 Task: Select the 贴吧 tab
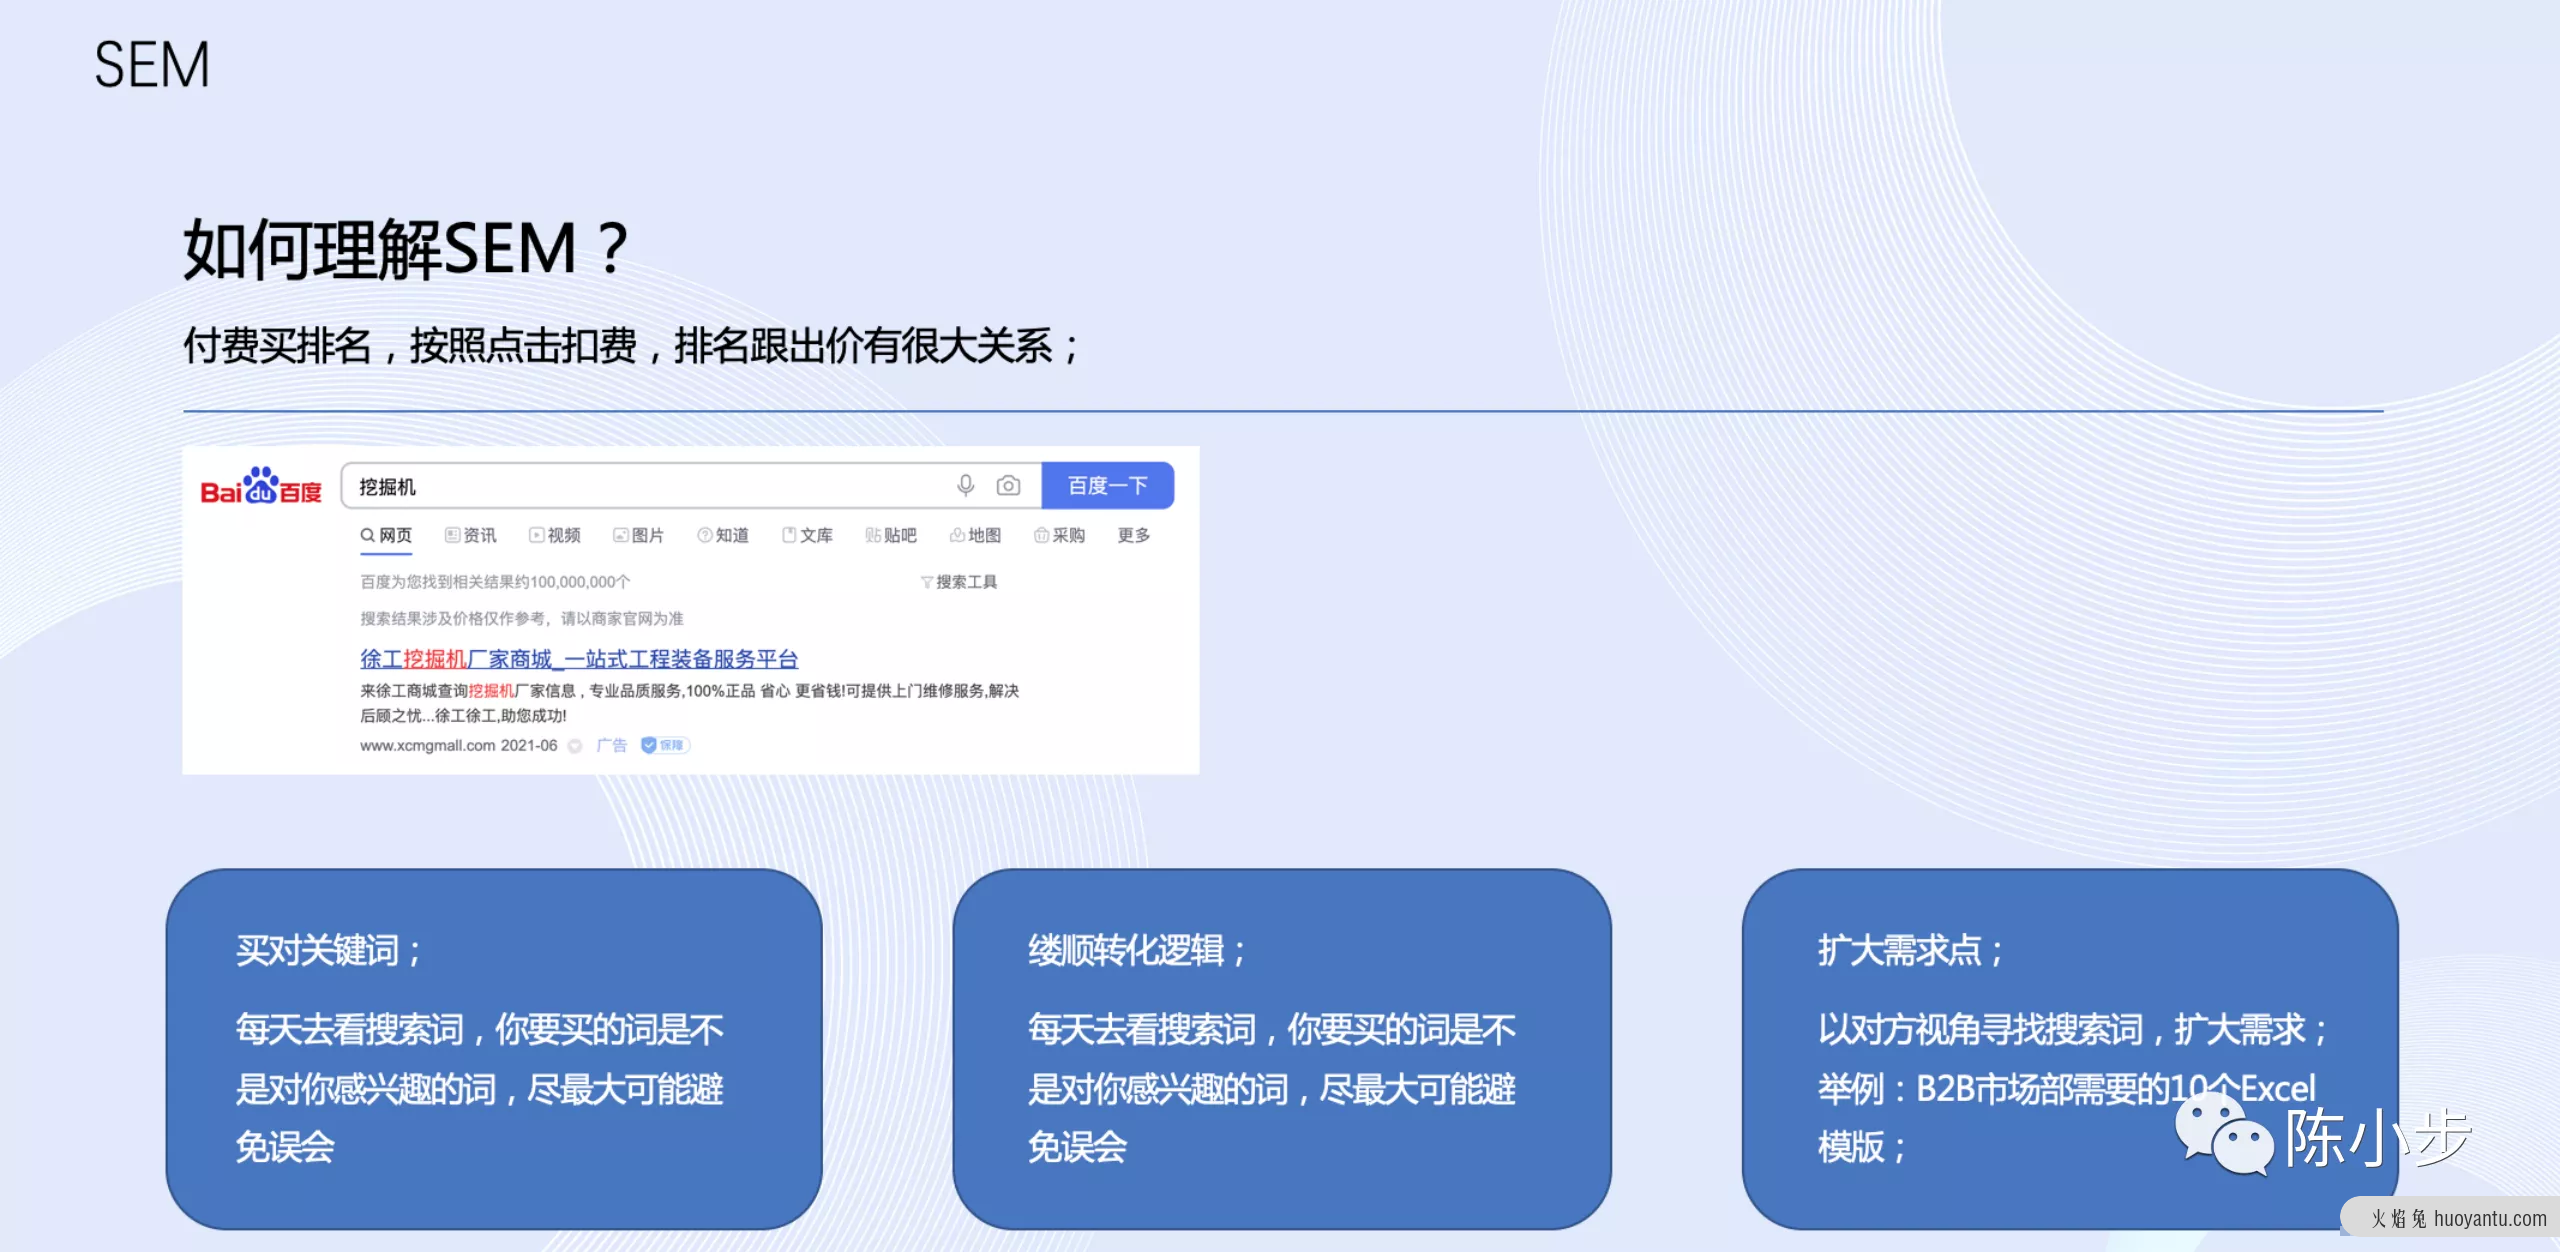891,536
